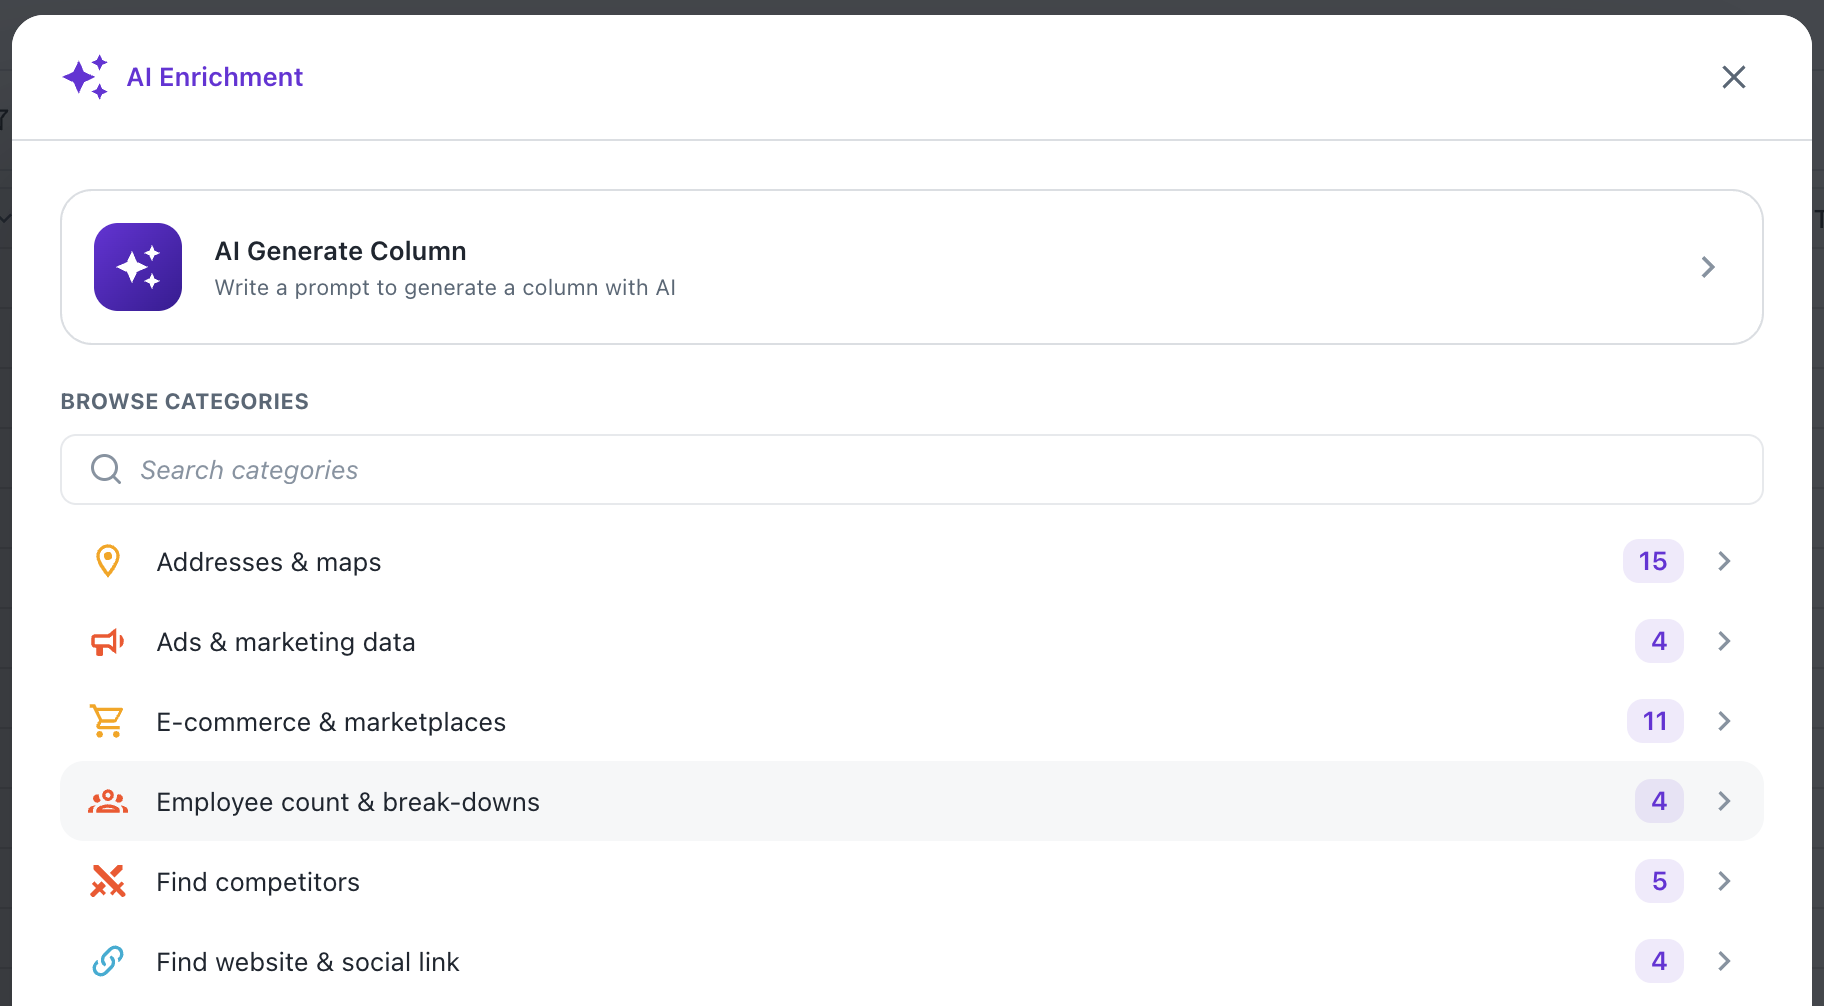Click the purple AI Generate Column icon
The image size is (1824, 1006).
[x=138, y=267]
